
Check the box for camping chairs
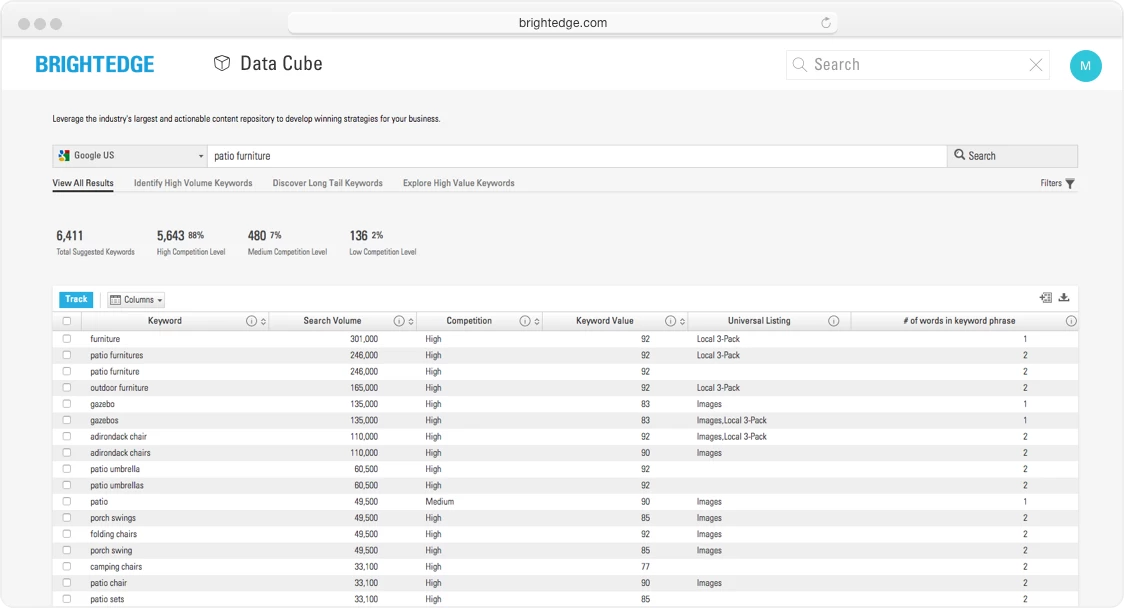pyautogui.click(x=67, y=566)
